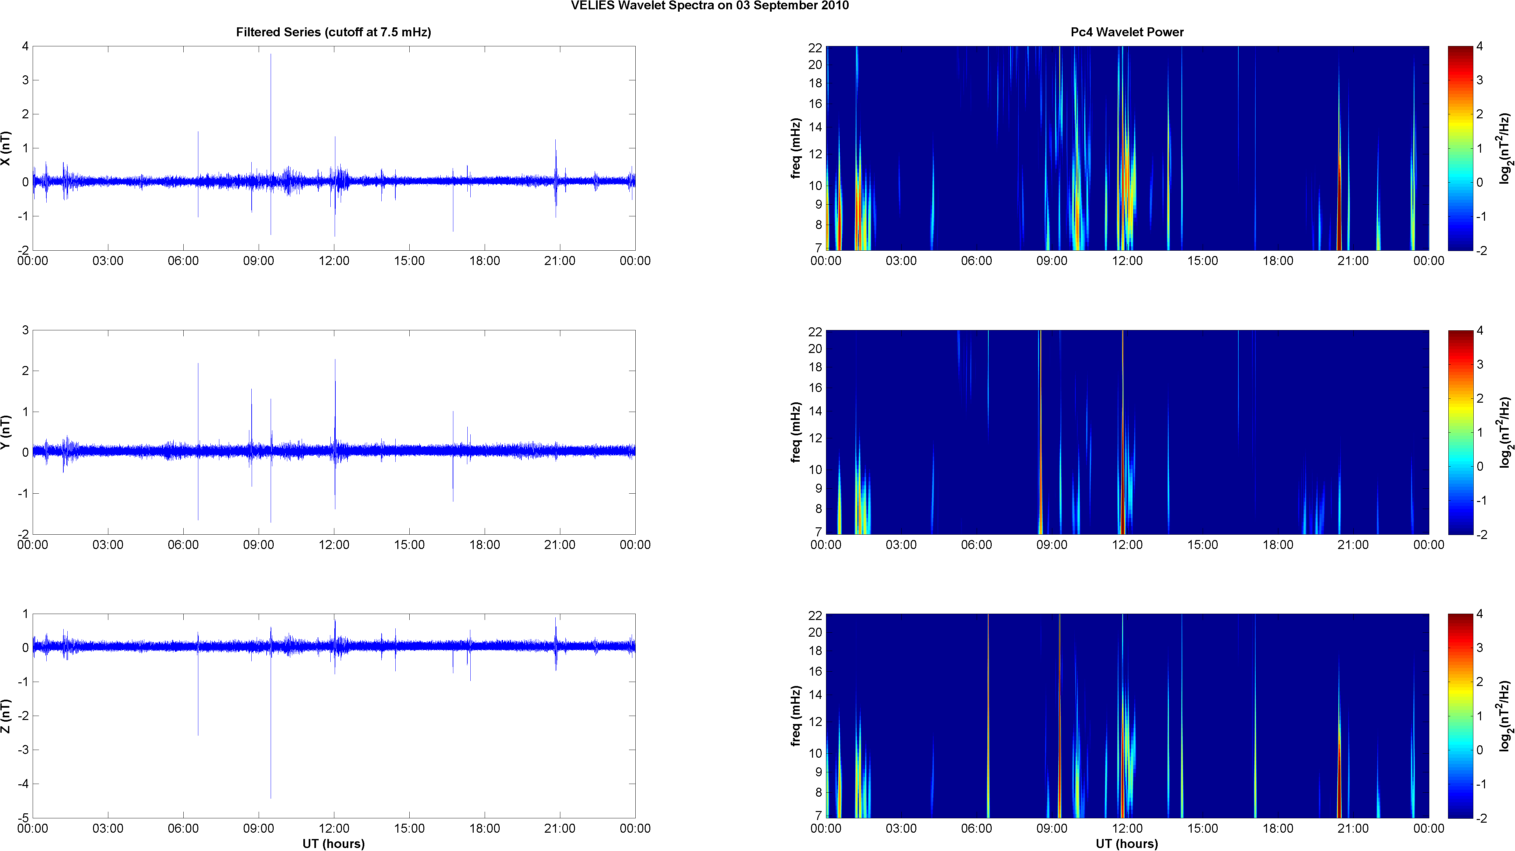Click the X (nT) axis label

(x=7, y=148)
